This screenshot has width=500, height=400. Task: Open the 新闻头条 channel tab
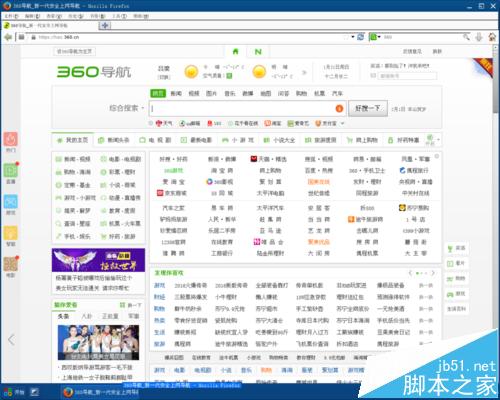(x=114, y=140)
